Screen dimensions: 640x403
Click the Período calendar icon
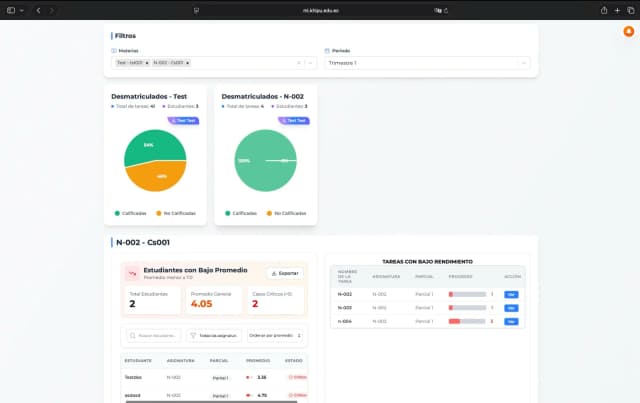click(327, 51)
